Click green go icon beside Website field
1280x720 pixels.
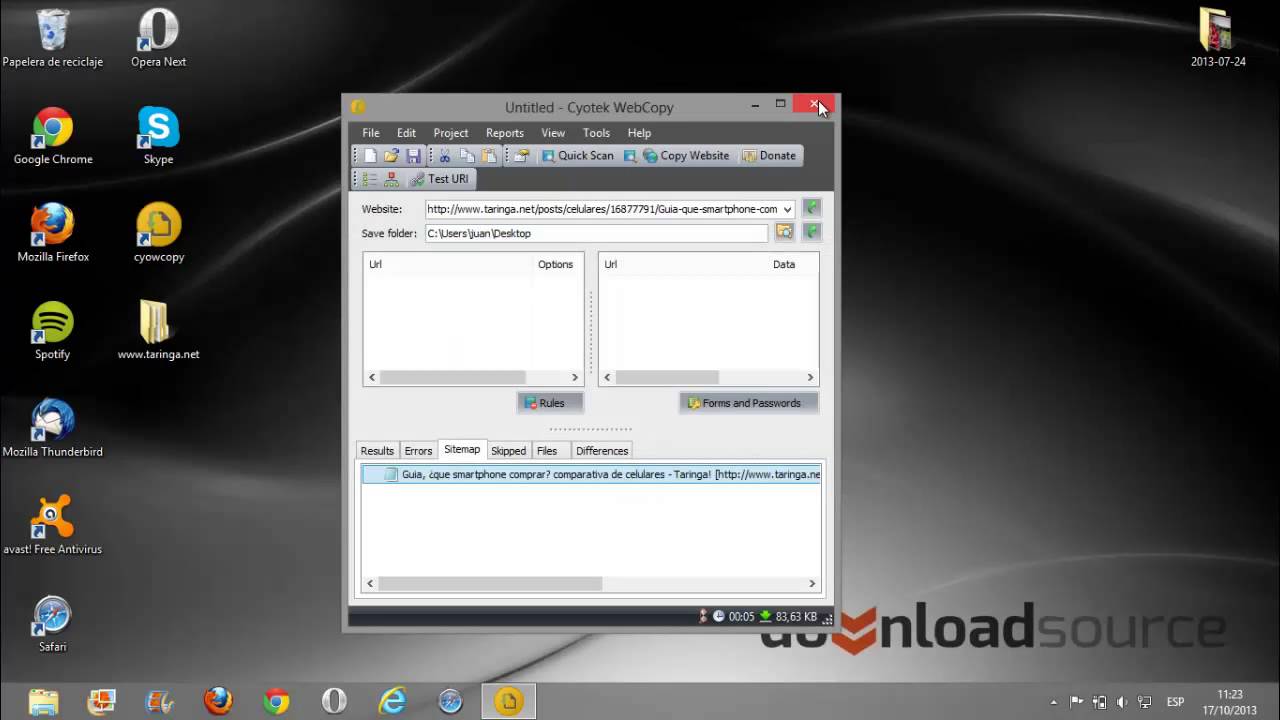(812, 208)
